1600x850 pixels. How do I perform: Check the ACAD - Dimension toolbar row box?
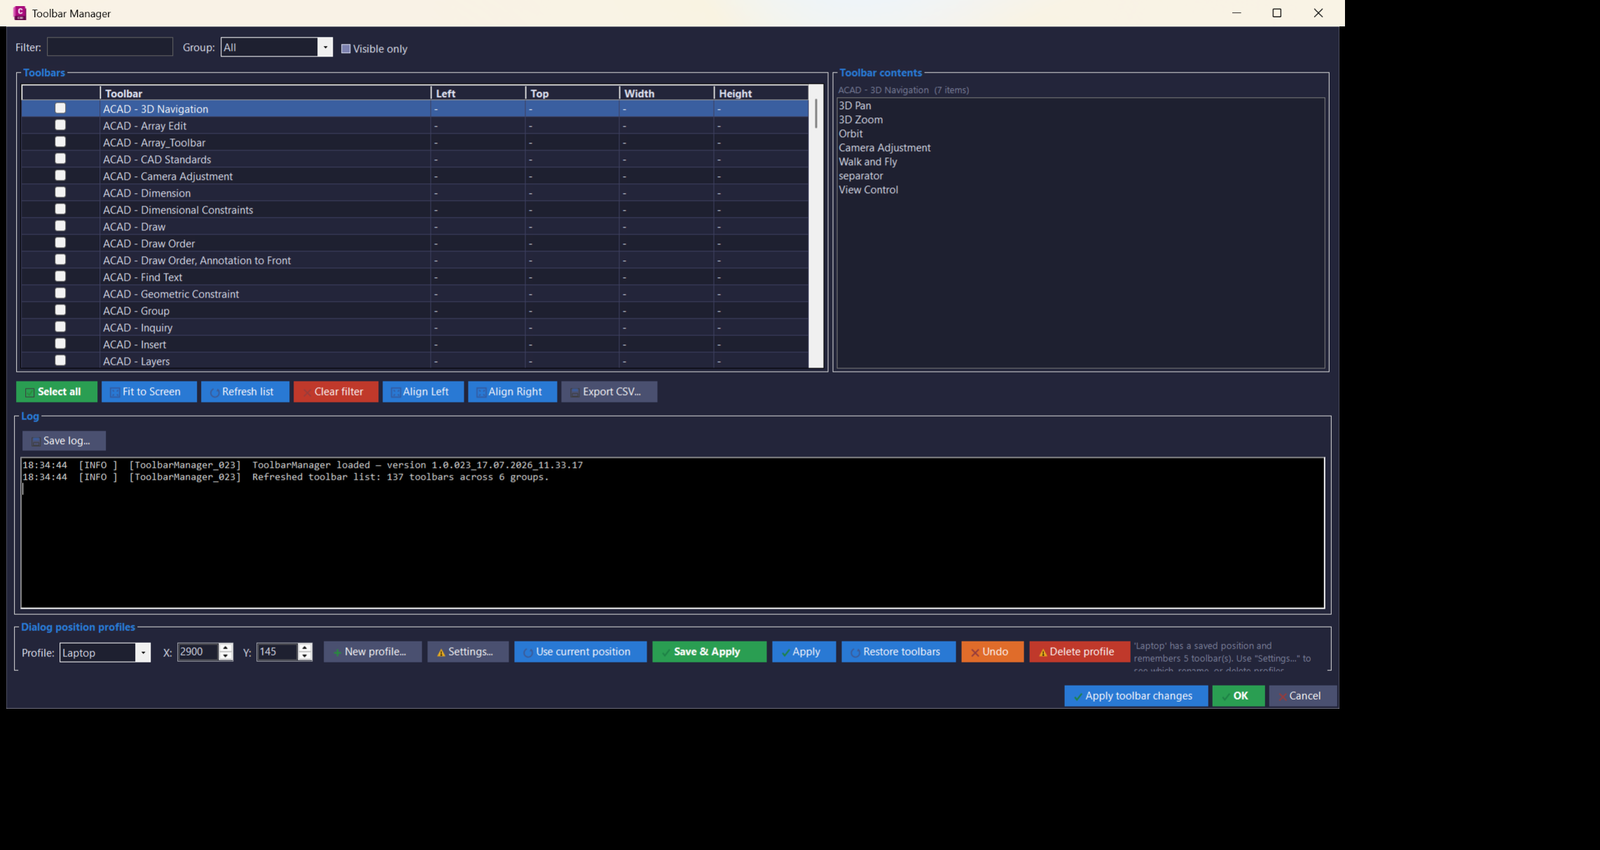[60, 192]
